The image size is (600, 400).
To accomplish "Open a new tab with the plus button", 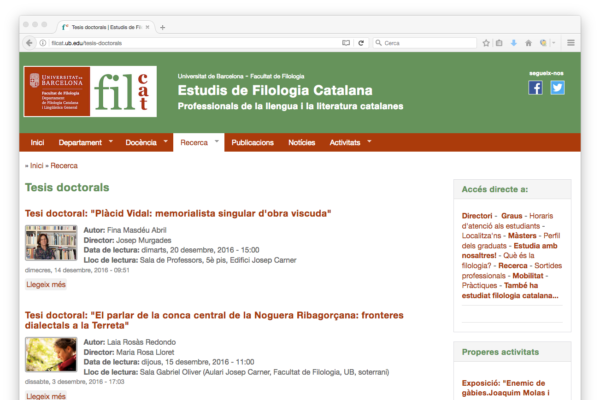I will pyautogui.click(x=163, y=27).
